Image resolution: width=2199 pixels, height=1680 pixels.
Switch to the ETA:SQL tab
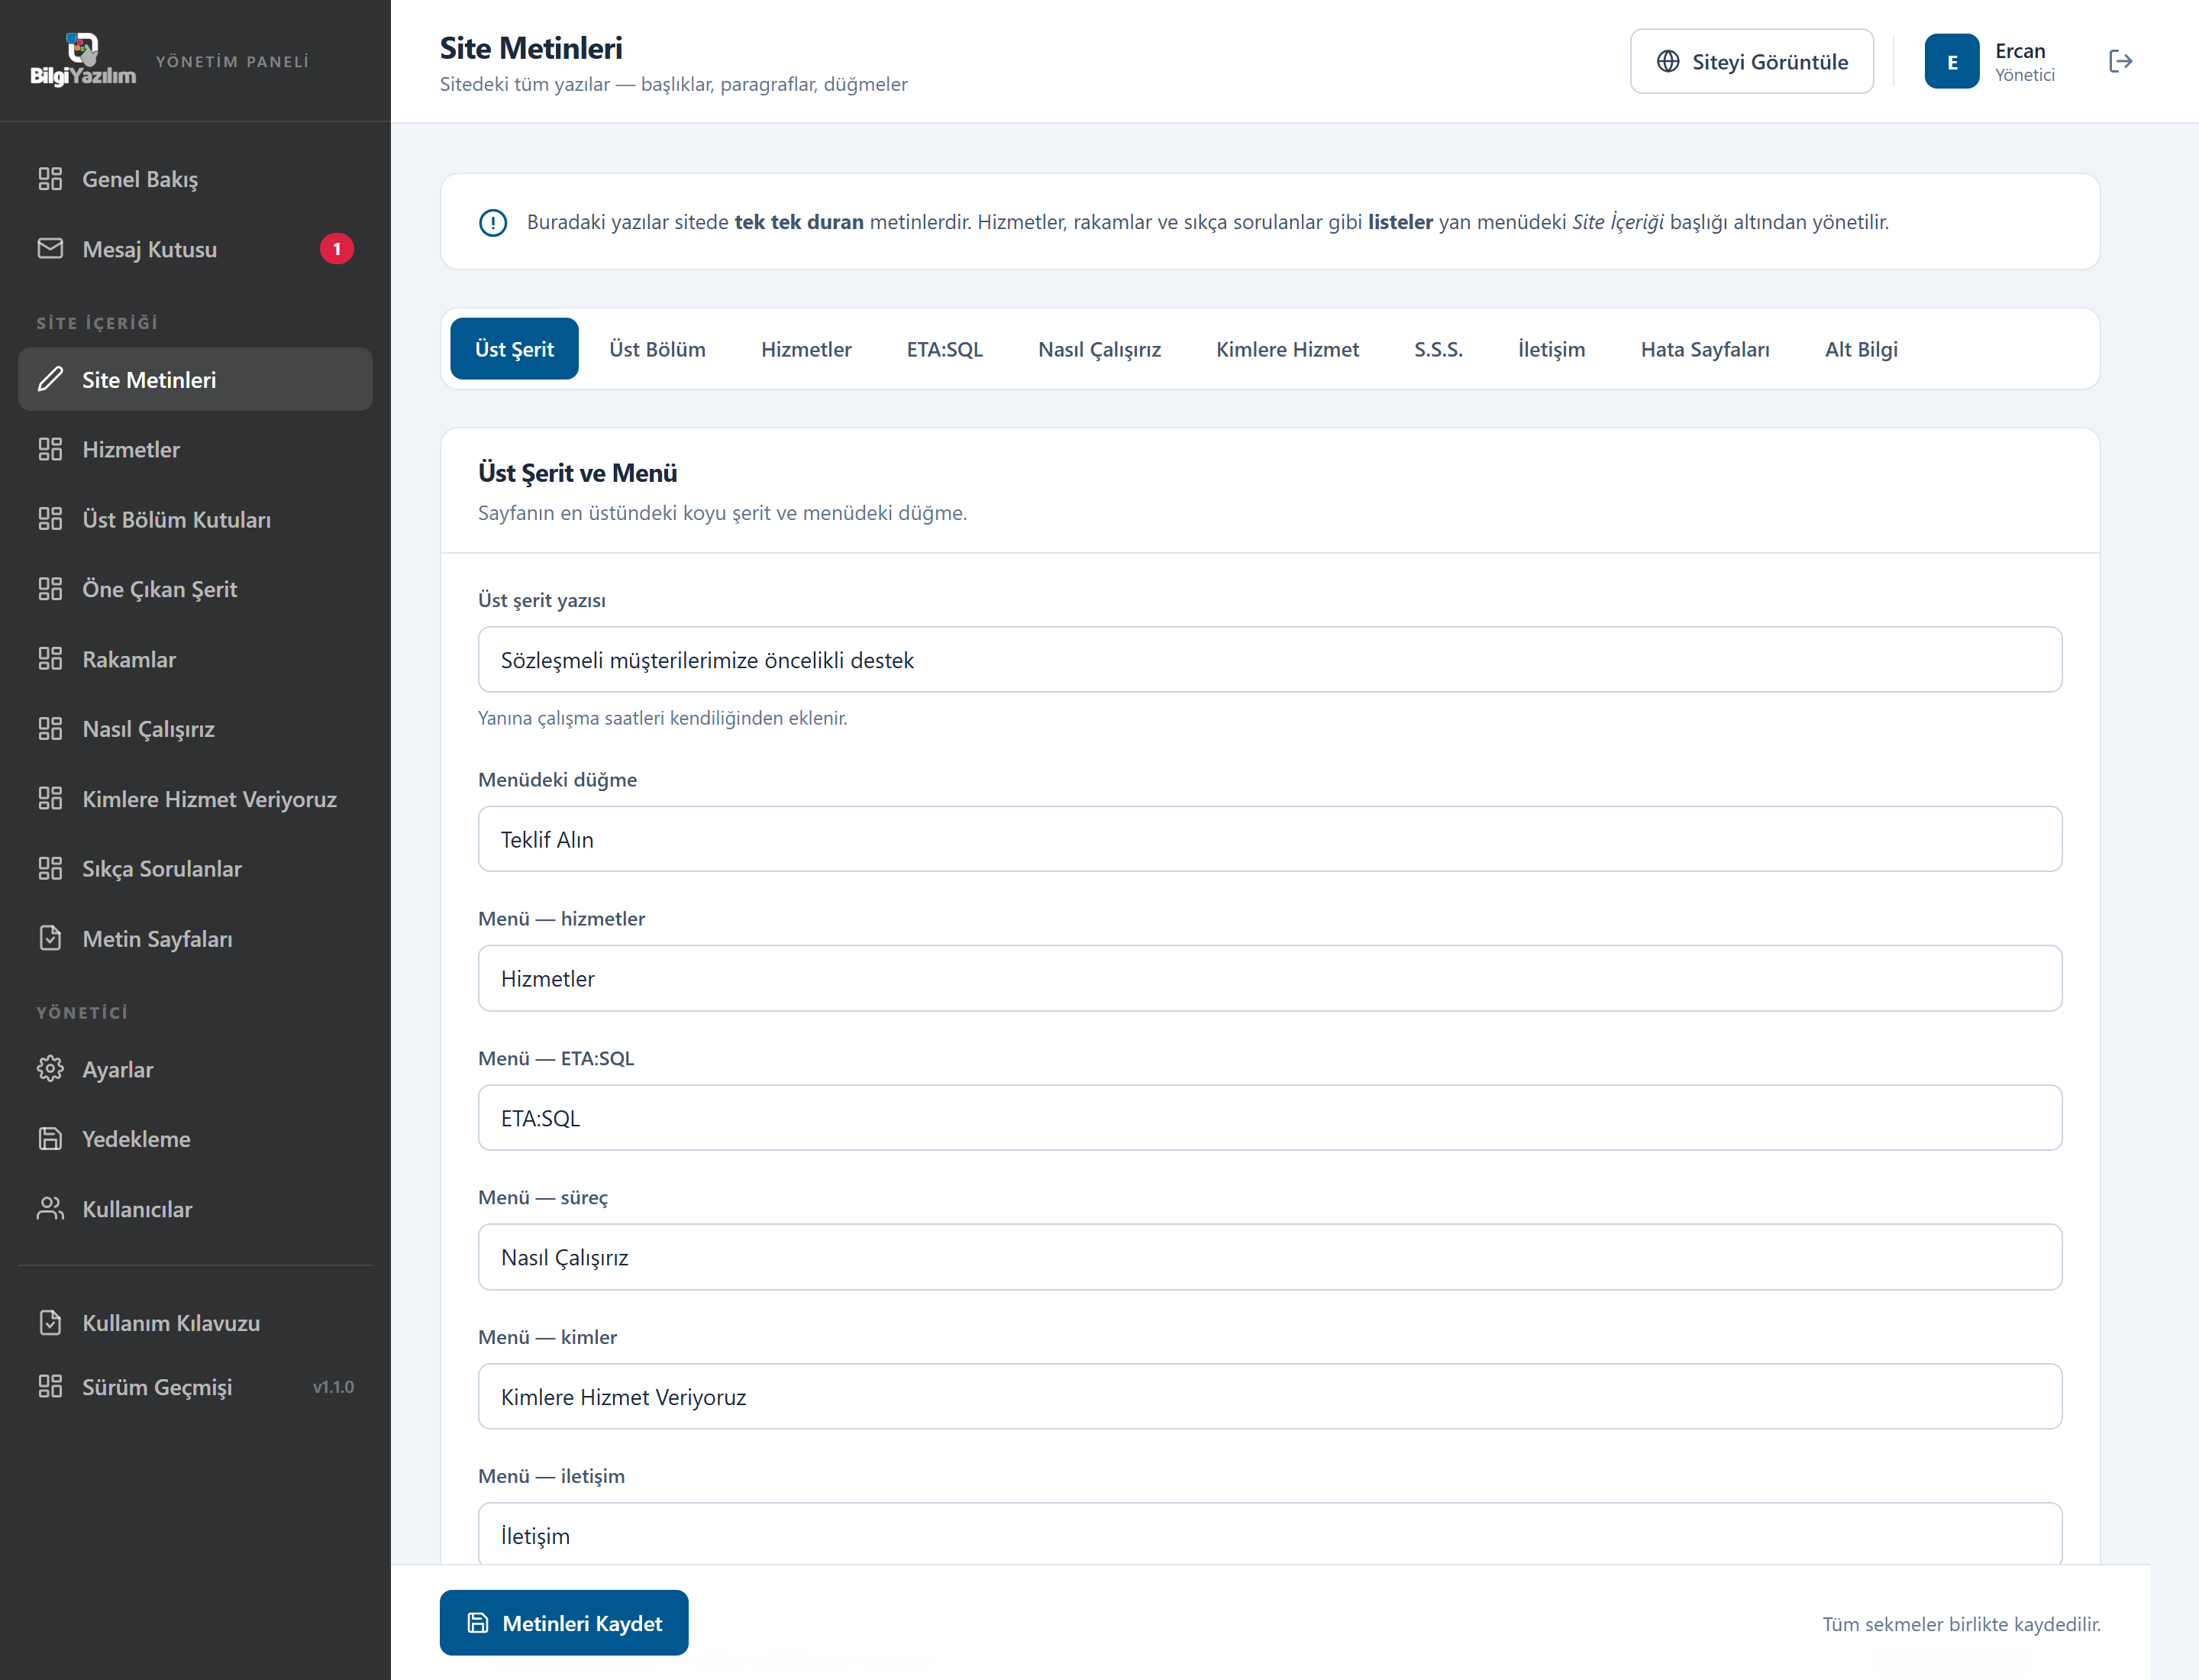pyautogui.click(x=944, y=349)
